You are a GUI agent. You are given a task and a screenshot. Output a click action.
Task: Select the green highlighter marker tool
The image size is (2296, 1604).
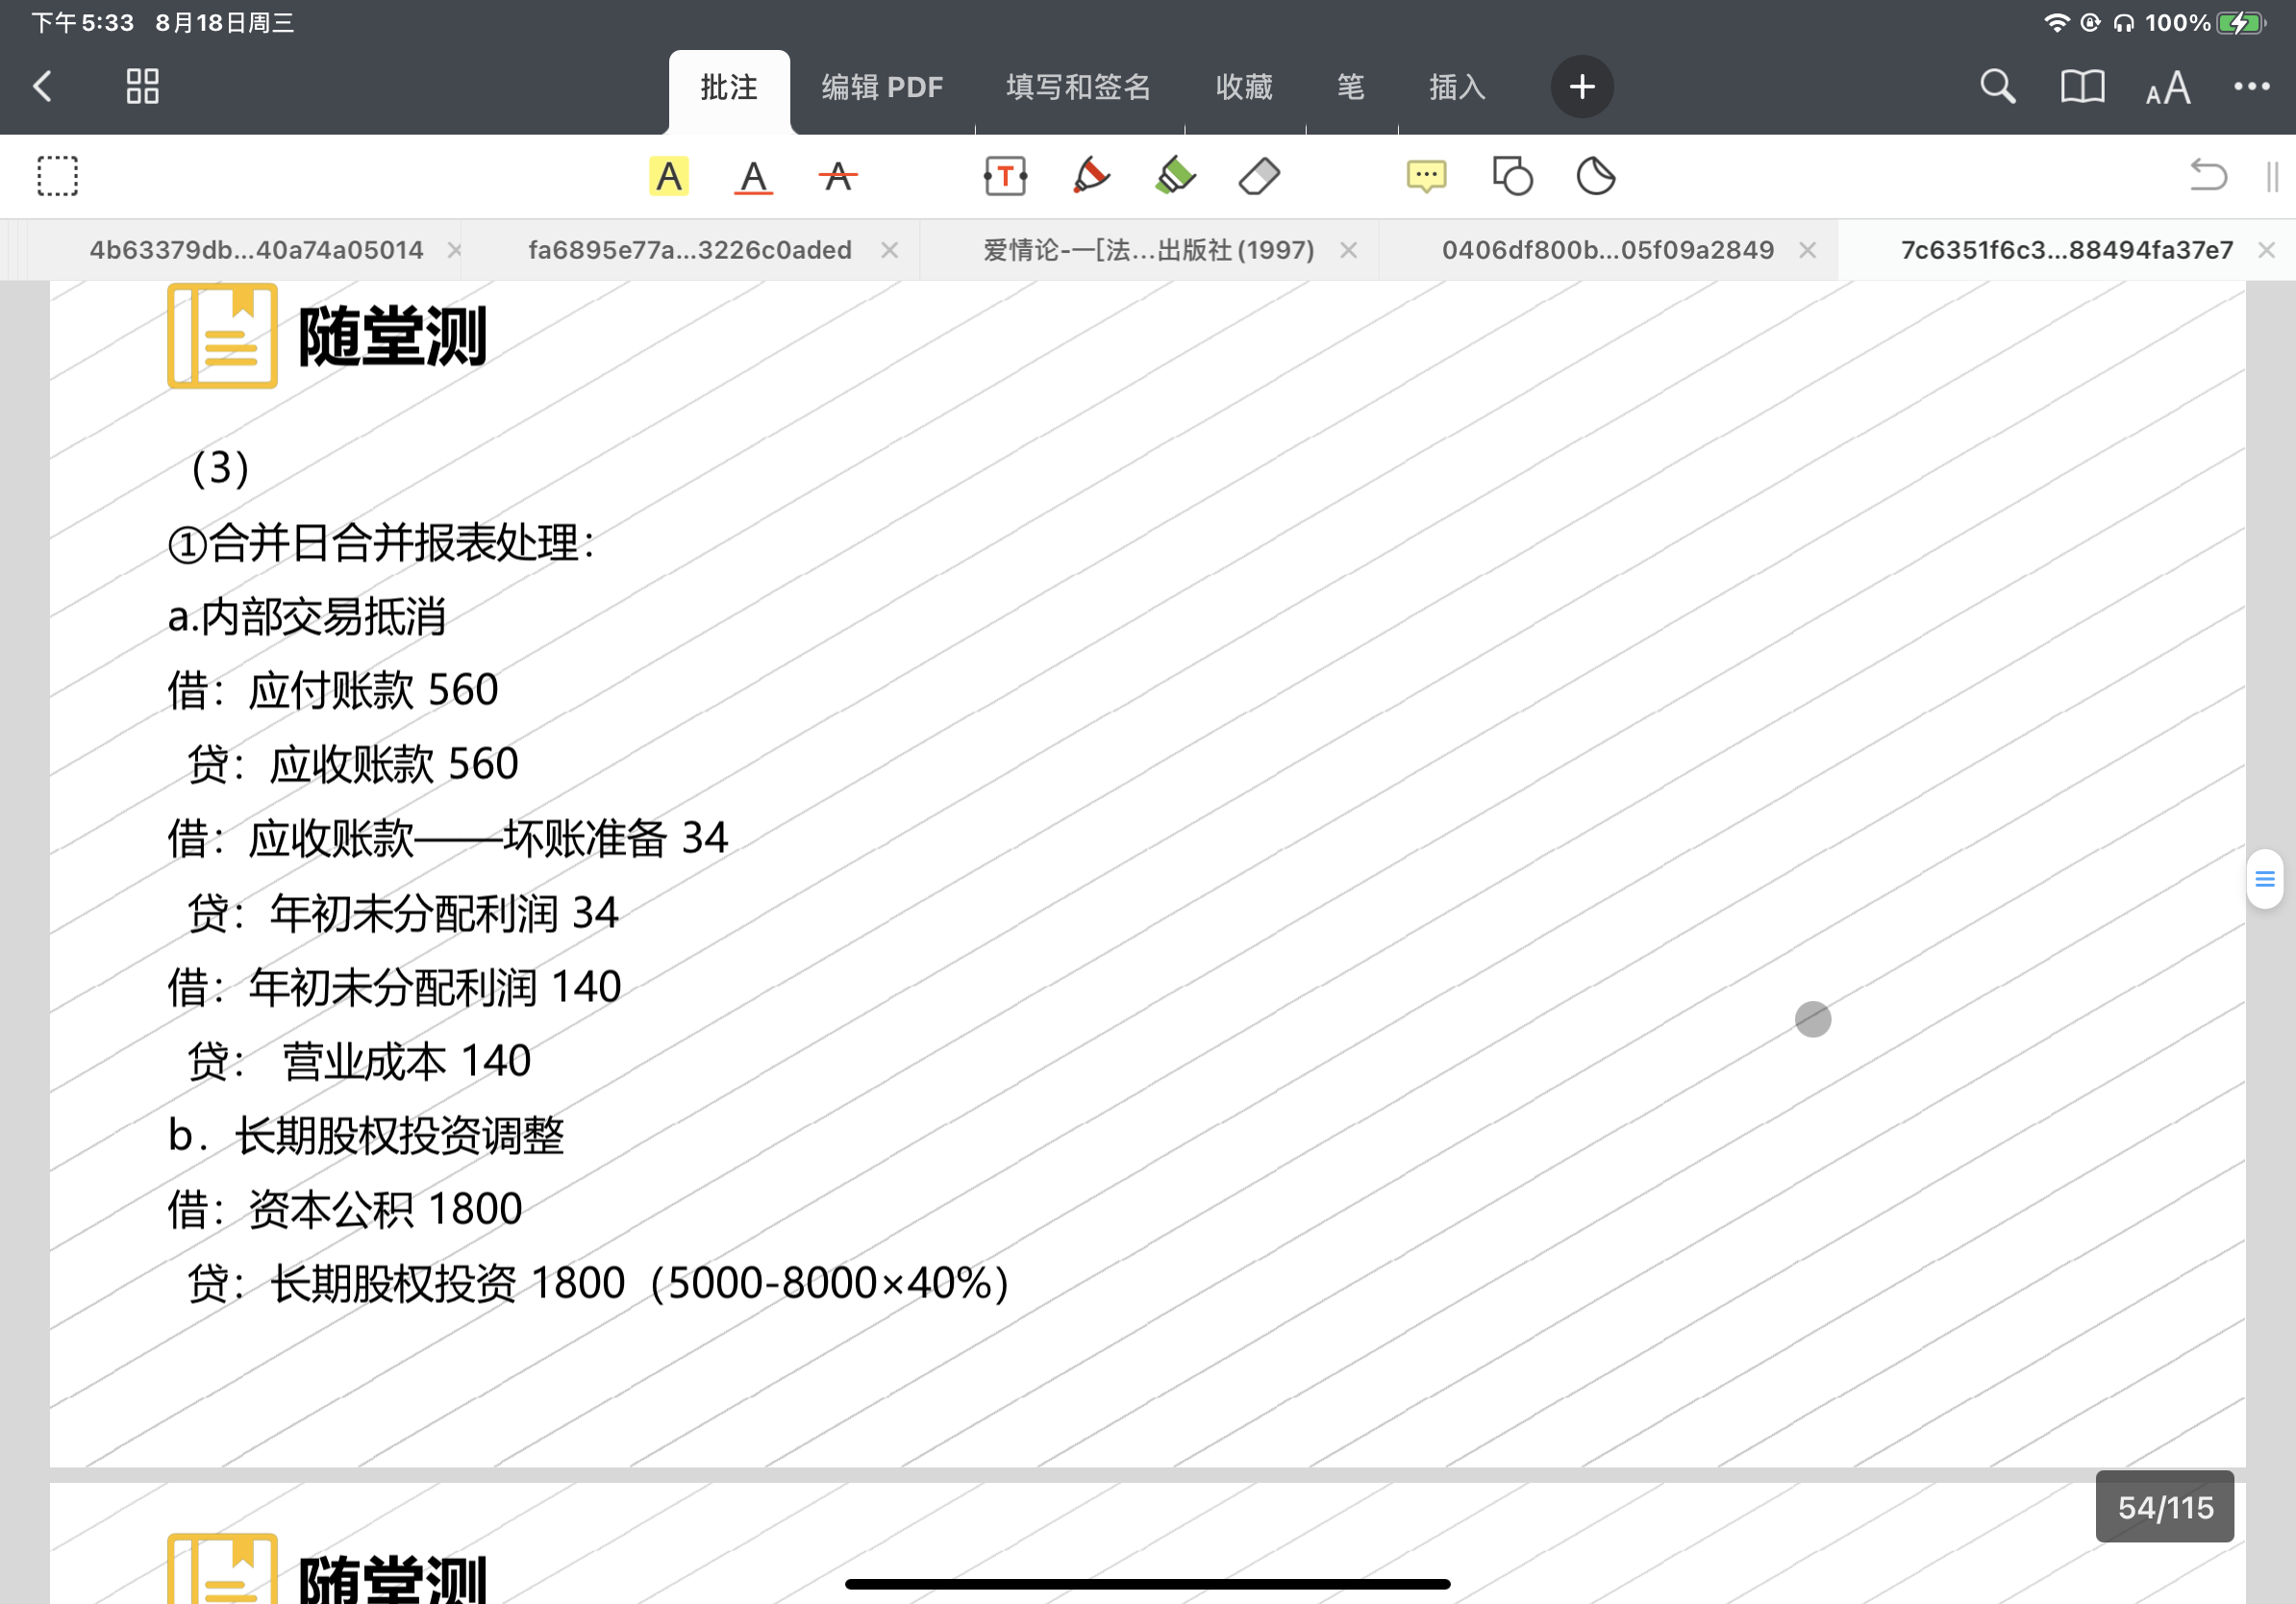tap(1175, 177)
